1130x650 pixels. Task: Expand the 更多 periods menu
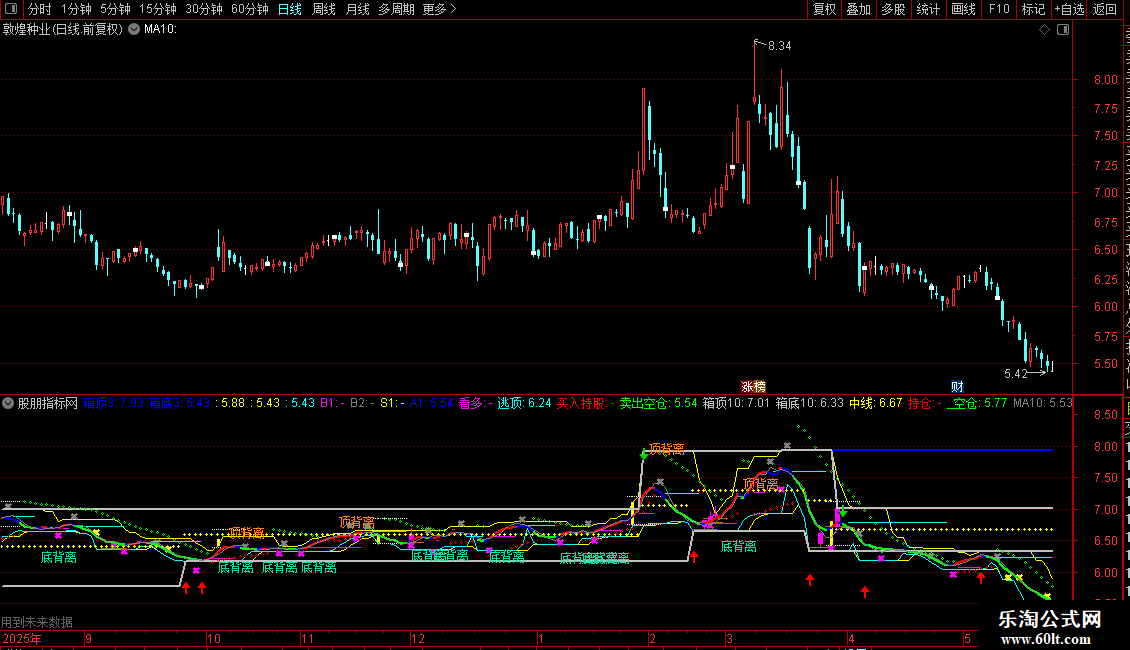click(x=439, y=9)
